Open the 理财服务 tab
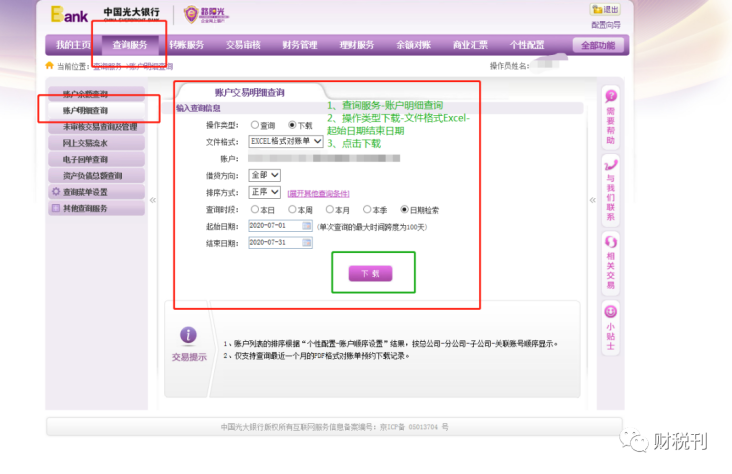The height and width of the screenshot is (474, 732). (x=357, y=45)
